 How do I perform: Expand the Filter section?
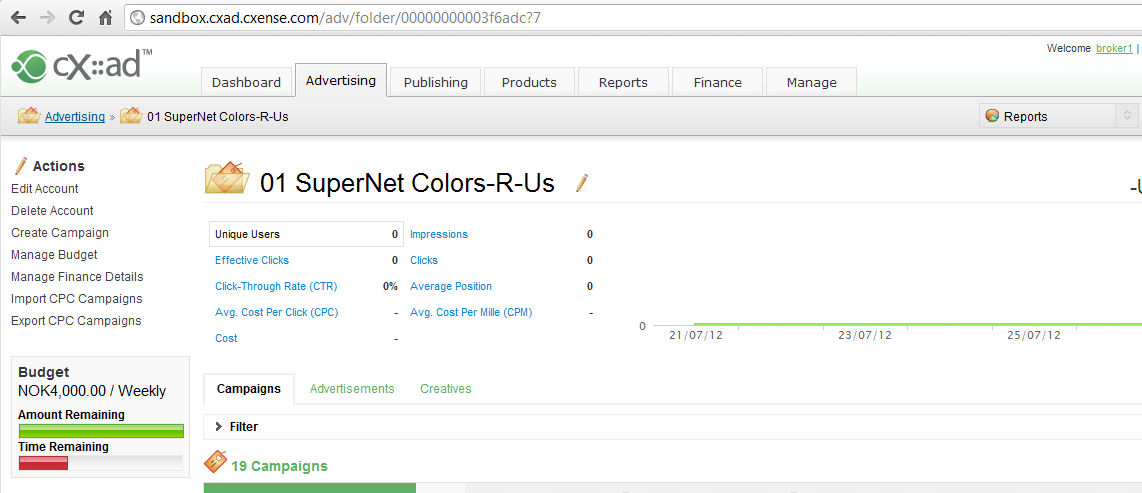coord(237,427)
